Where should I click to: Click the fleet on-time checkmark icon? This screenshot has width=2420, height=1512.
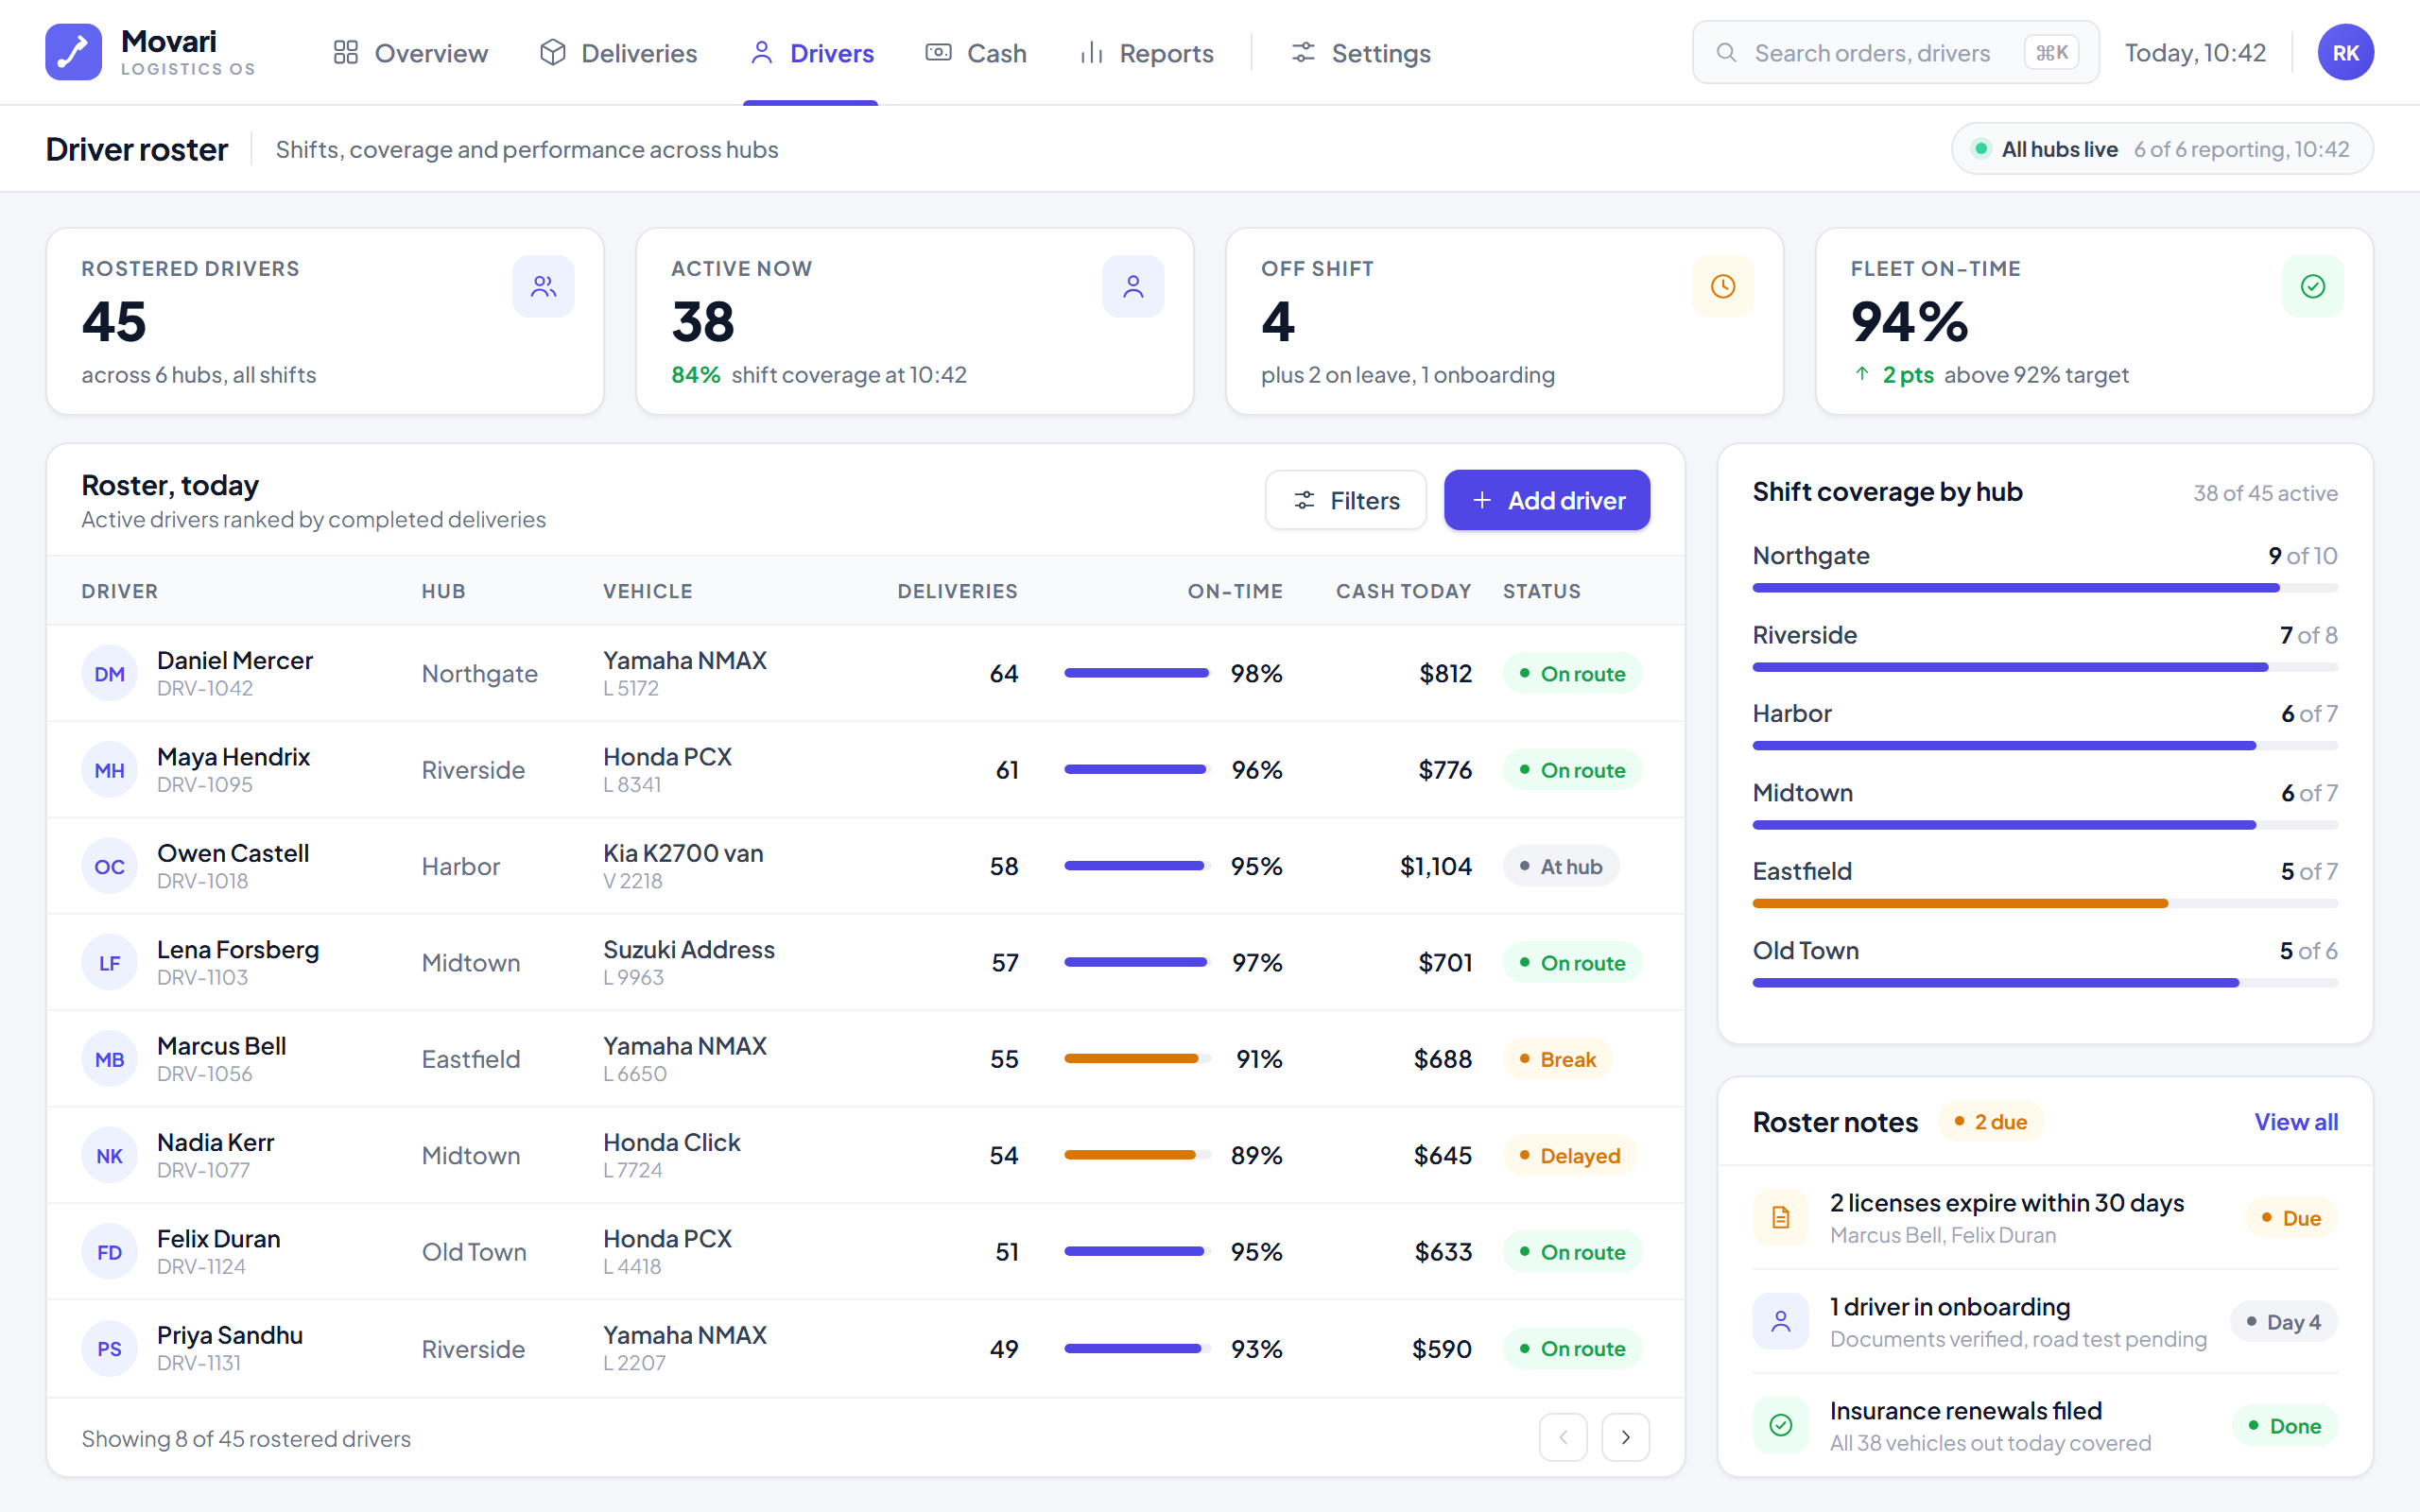[2313, 287]
